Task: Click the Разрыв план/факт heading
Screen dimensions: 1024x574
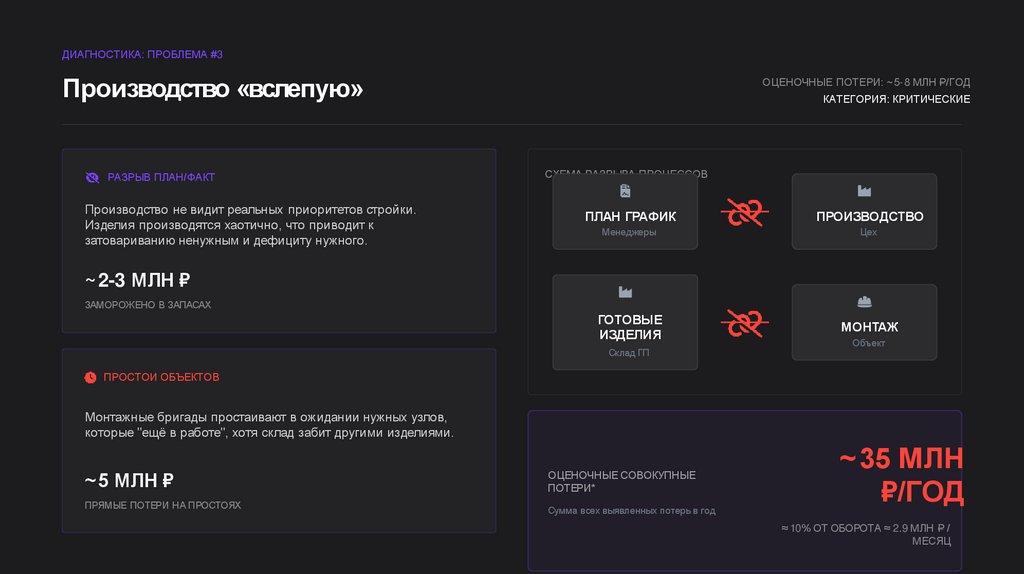Action: coord(161,177)
